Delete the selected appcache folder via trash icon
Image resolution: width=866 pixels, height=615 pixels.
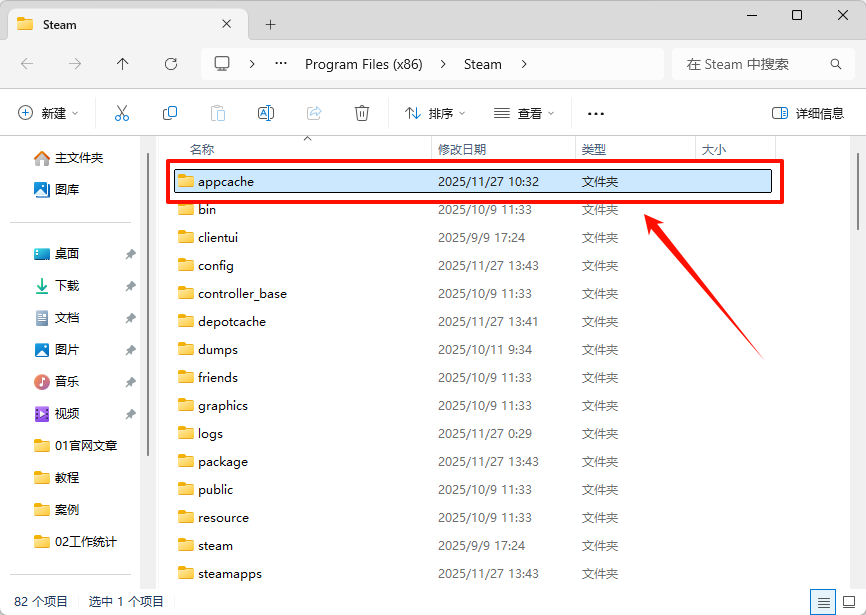(361, 113)
